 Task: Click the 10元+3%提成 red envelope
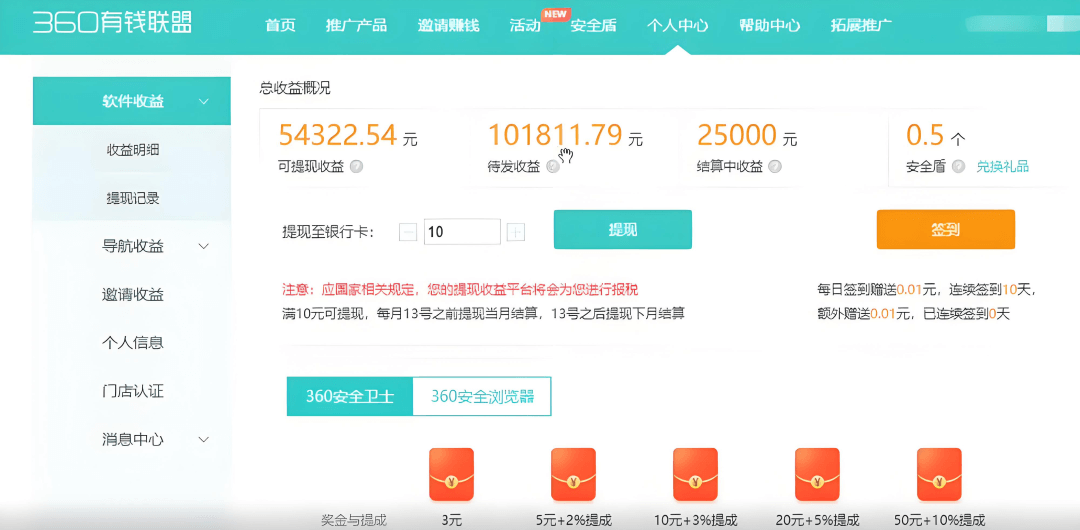(695, 474)
